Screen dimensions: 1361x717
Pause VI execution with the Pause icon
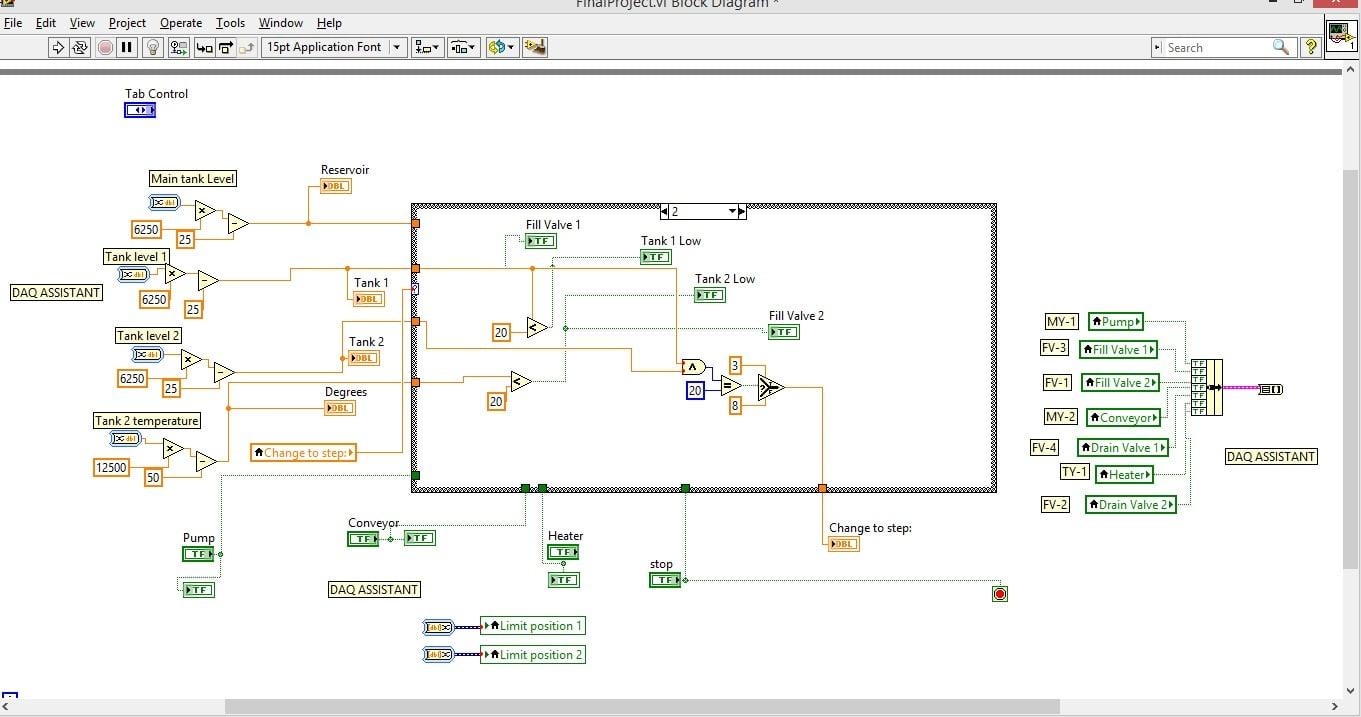click(x=126, y=47)
